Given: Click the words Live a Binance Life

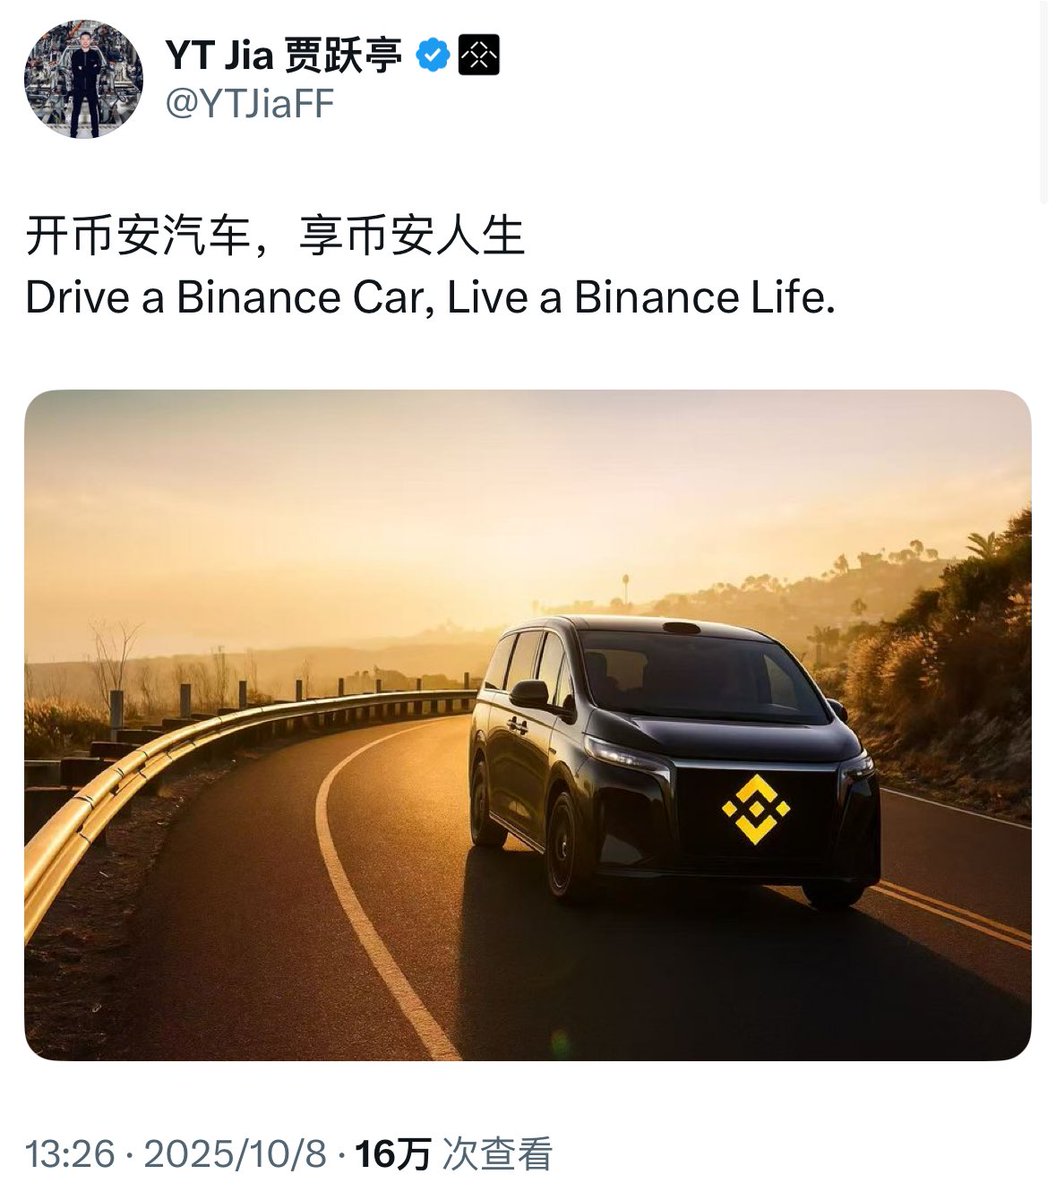Looking at the screenshot, I should coord(640,298).
